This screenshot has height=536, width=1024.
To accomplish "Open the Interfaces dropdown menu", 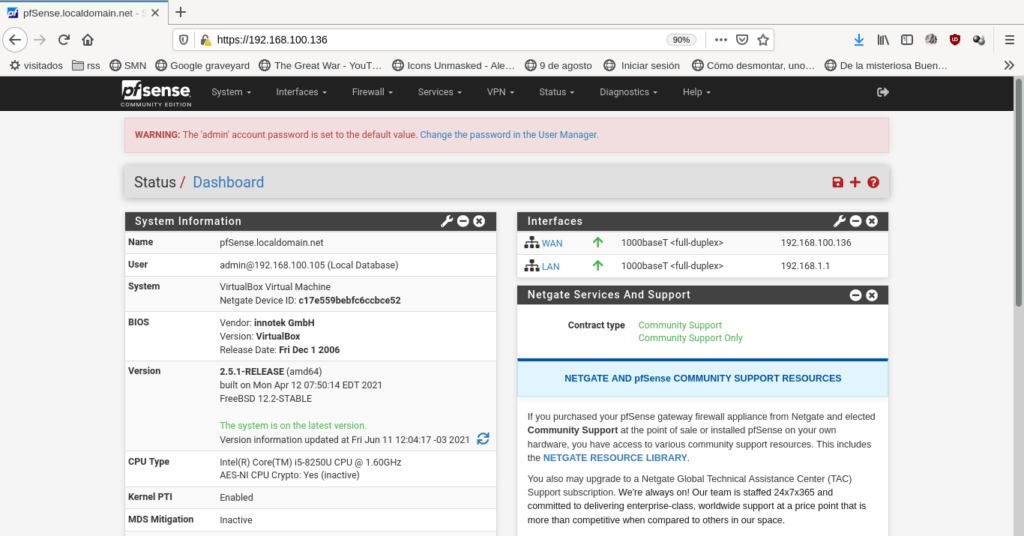I will pyautogui.click(x=301, y=92).
